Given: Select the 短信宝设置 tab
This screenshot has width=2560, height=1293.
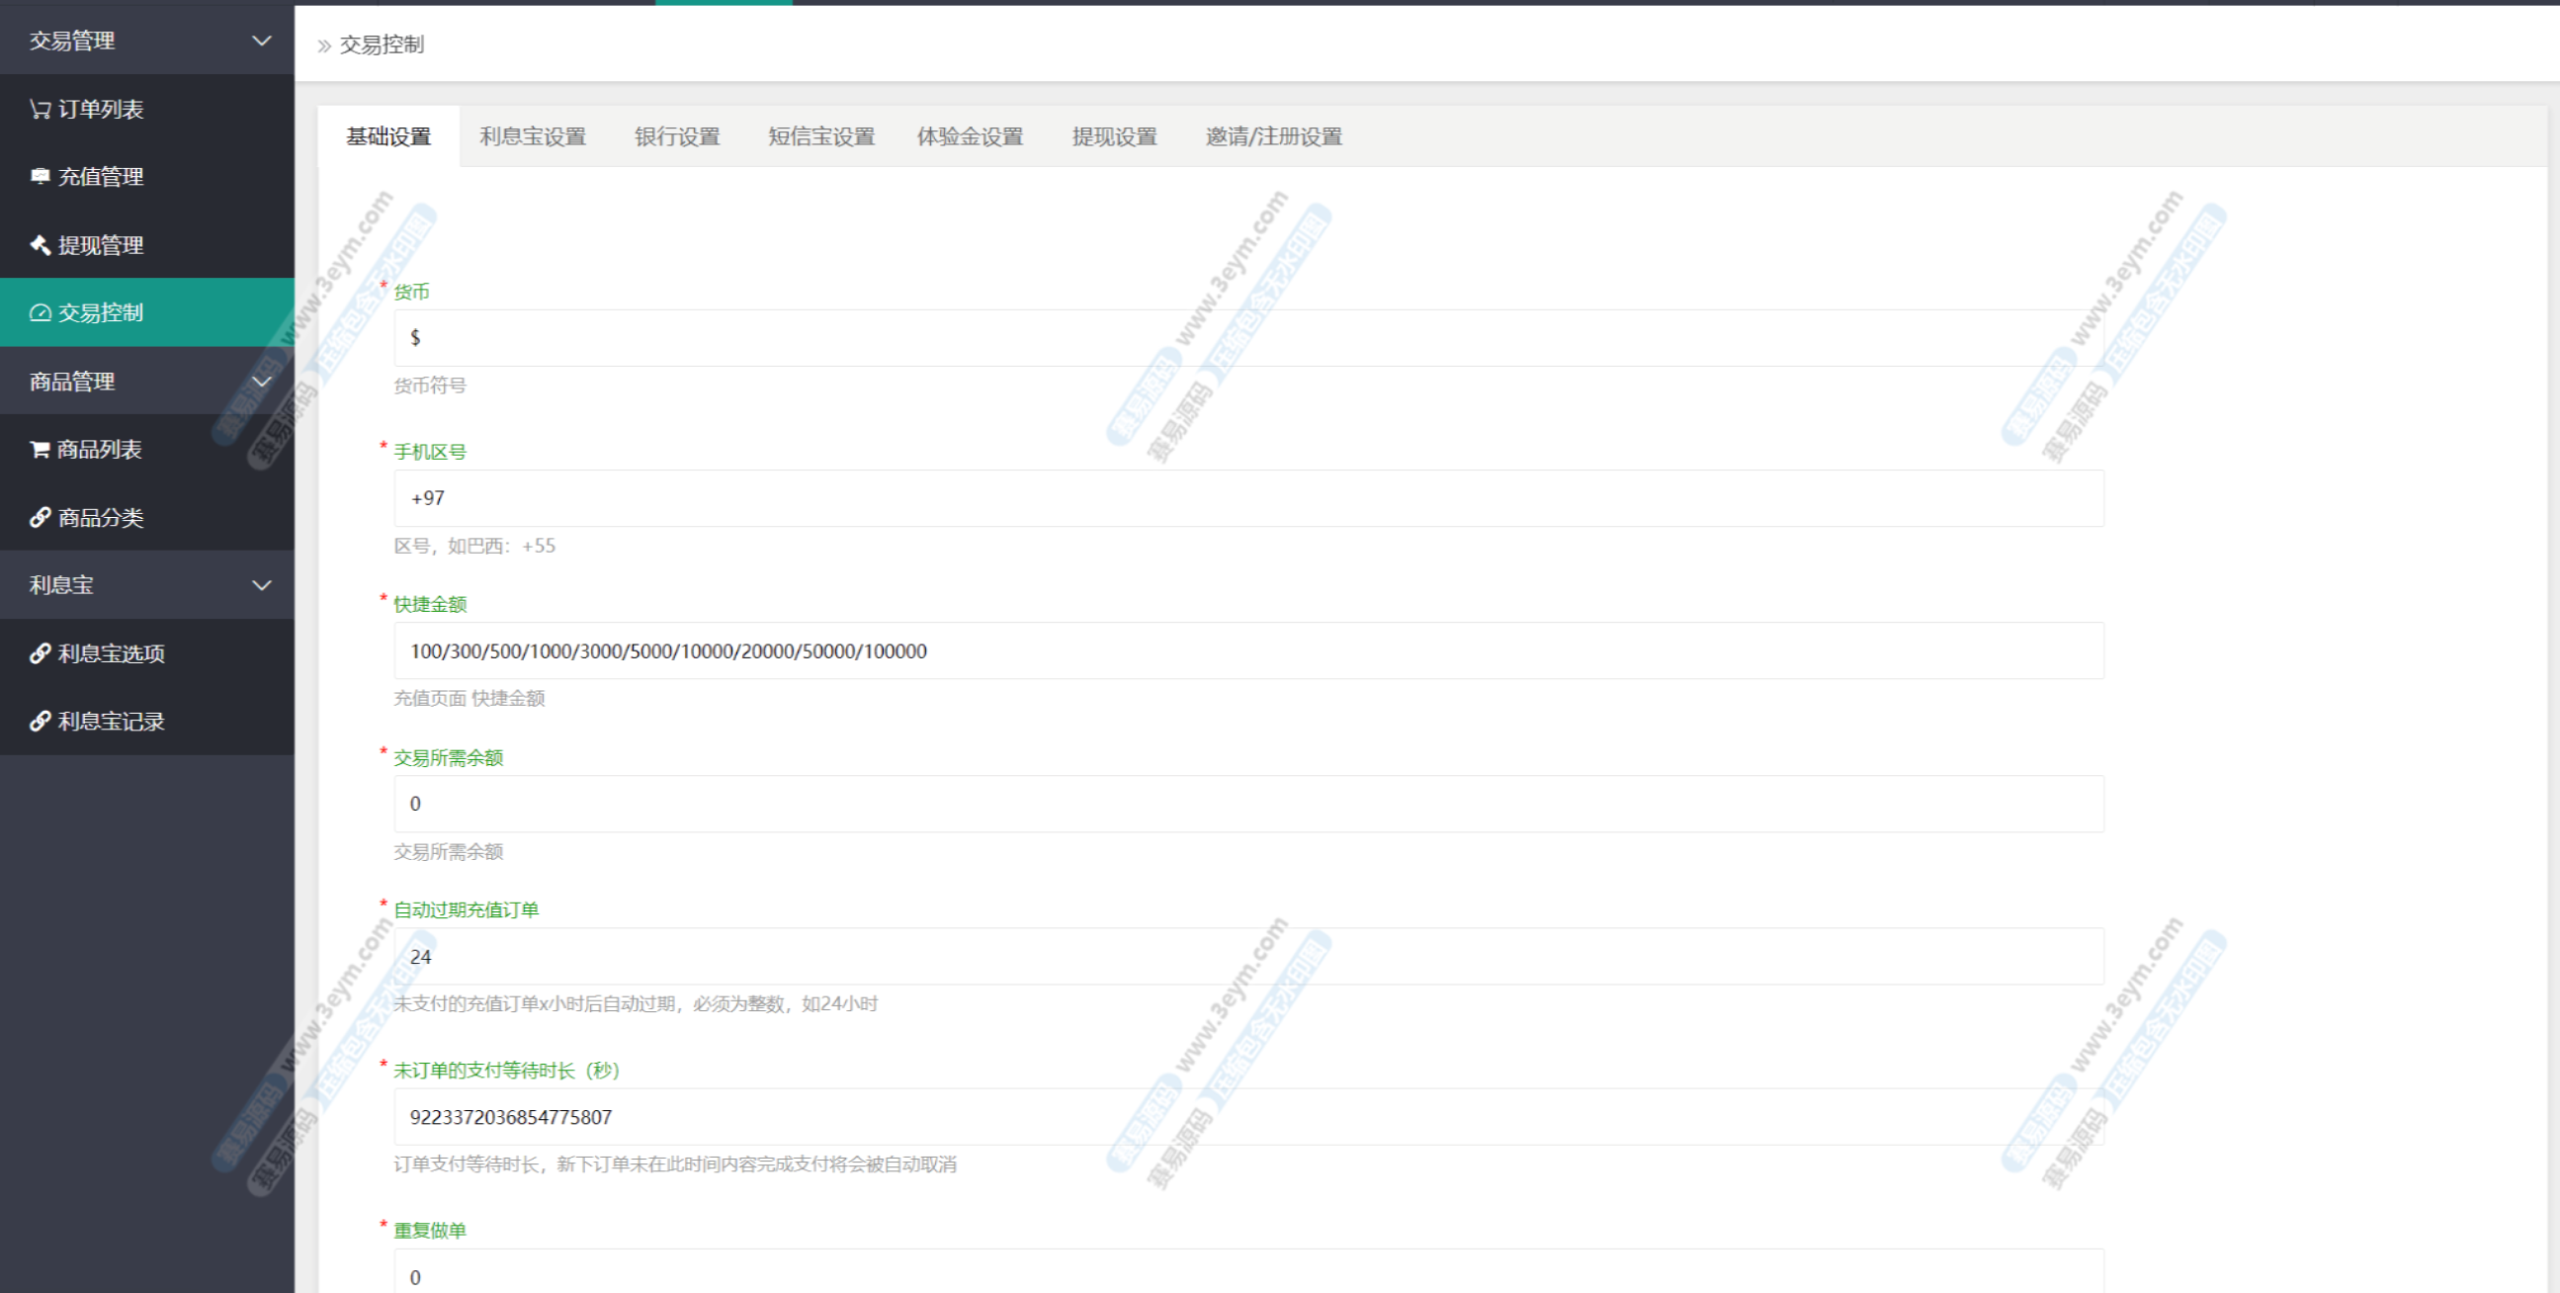Looking at the screenshot, I should pos(821,137).
